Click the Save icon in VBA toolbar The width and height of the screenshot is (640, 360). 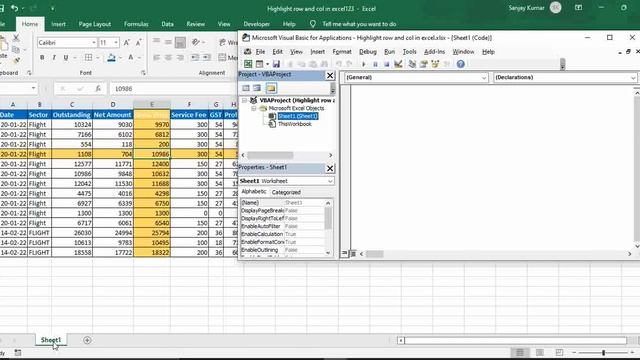point(276,64)
